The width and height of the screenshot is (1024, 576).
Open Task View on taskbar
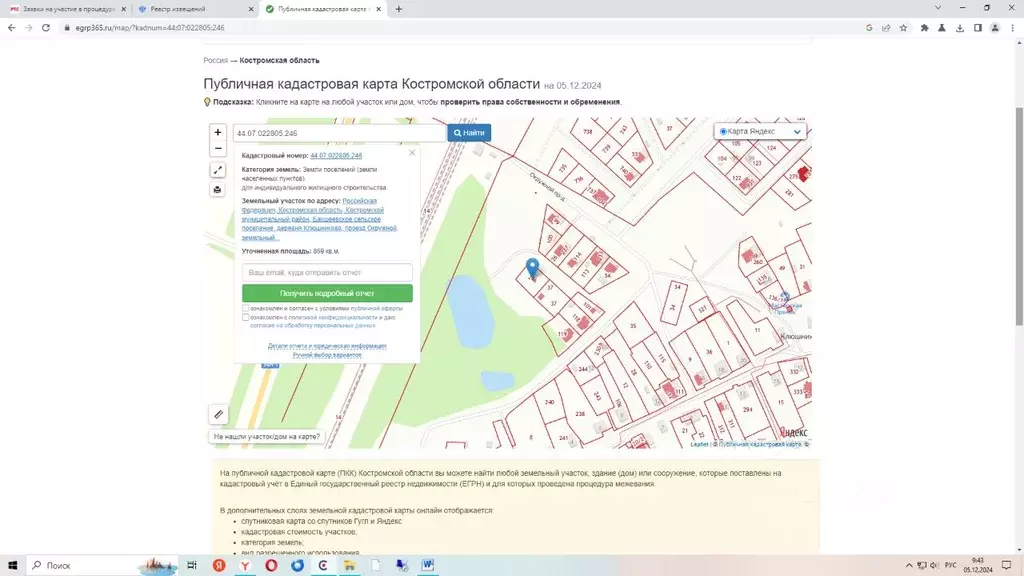191,565
